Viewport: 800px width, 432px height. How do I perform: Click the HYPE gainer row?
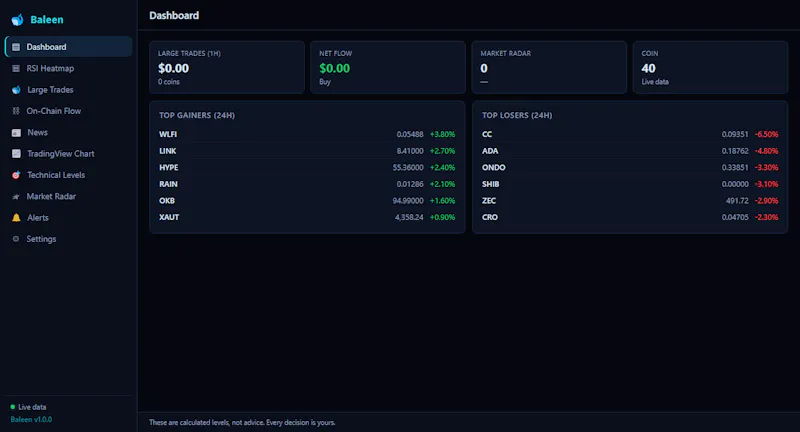(x=307, y=167)
